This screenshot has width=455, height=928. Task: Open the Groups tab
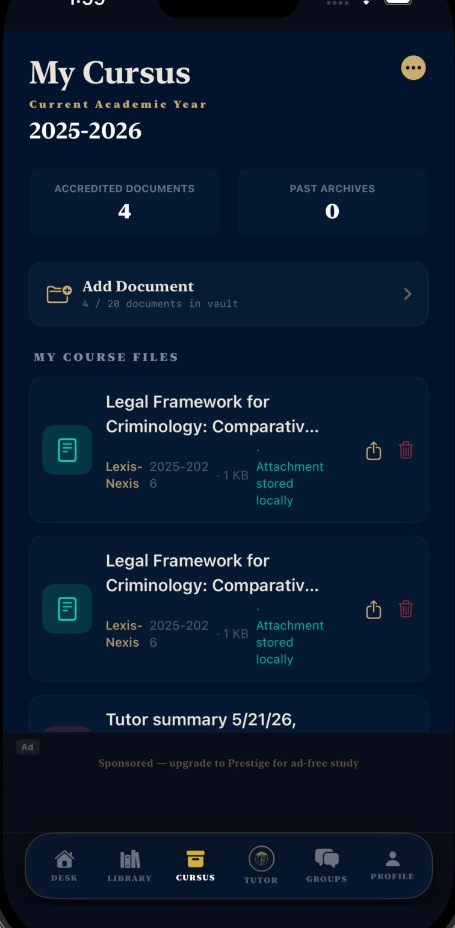click(x=327, y=866)
